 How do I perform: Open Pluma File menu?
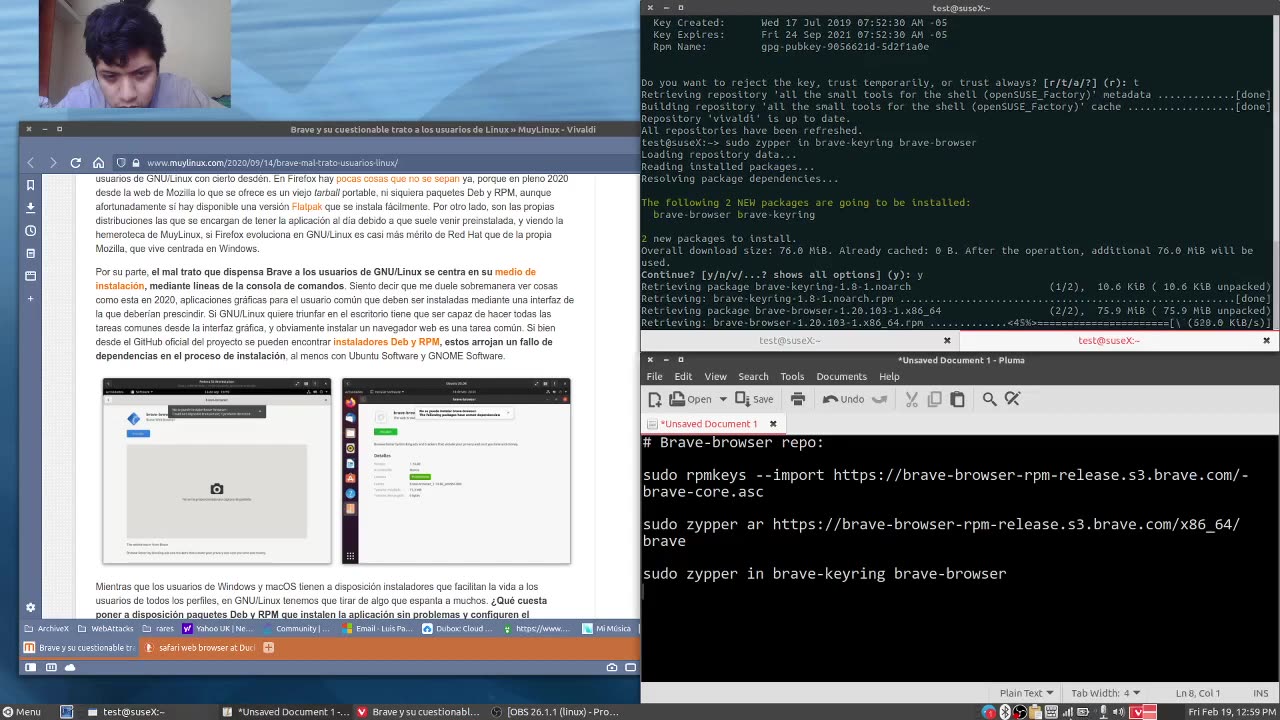point(654,376)
